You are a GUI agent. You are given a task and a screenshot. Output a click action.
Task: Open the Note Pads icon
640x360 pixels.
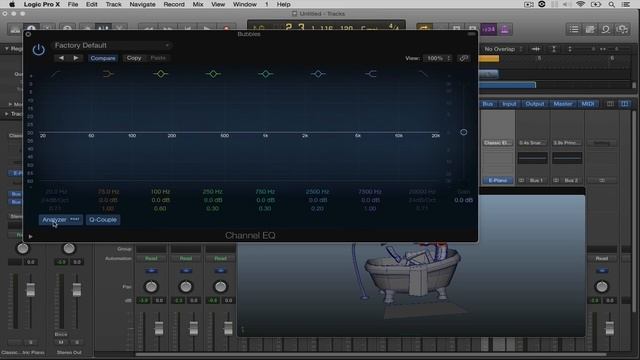(x=590, y=29)
